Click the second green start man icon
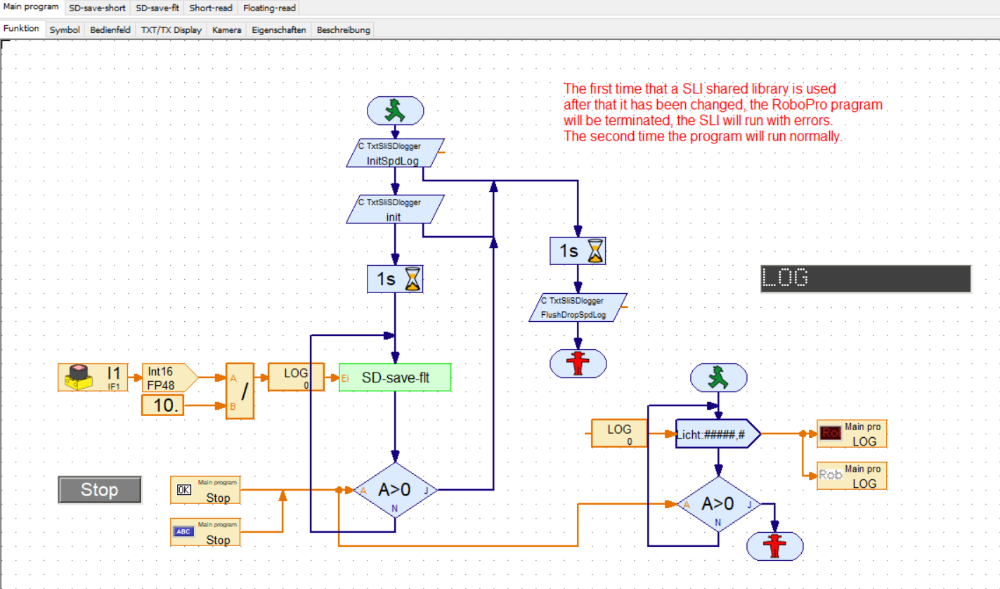 717,378
